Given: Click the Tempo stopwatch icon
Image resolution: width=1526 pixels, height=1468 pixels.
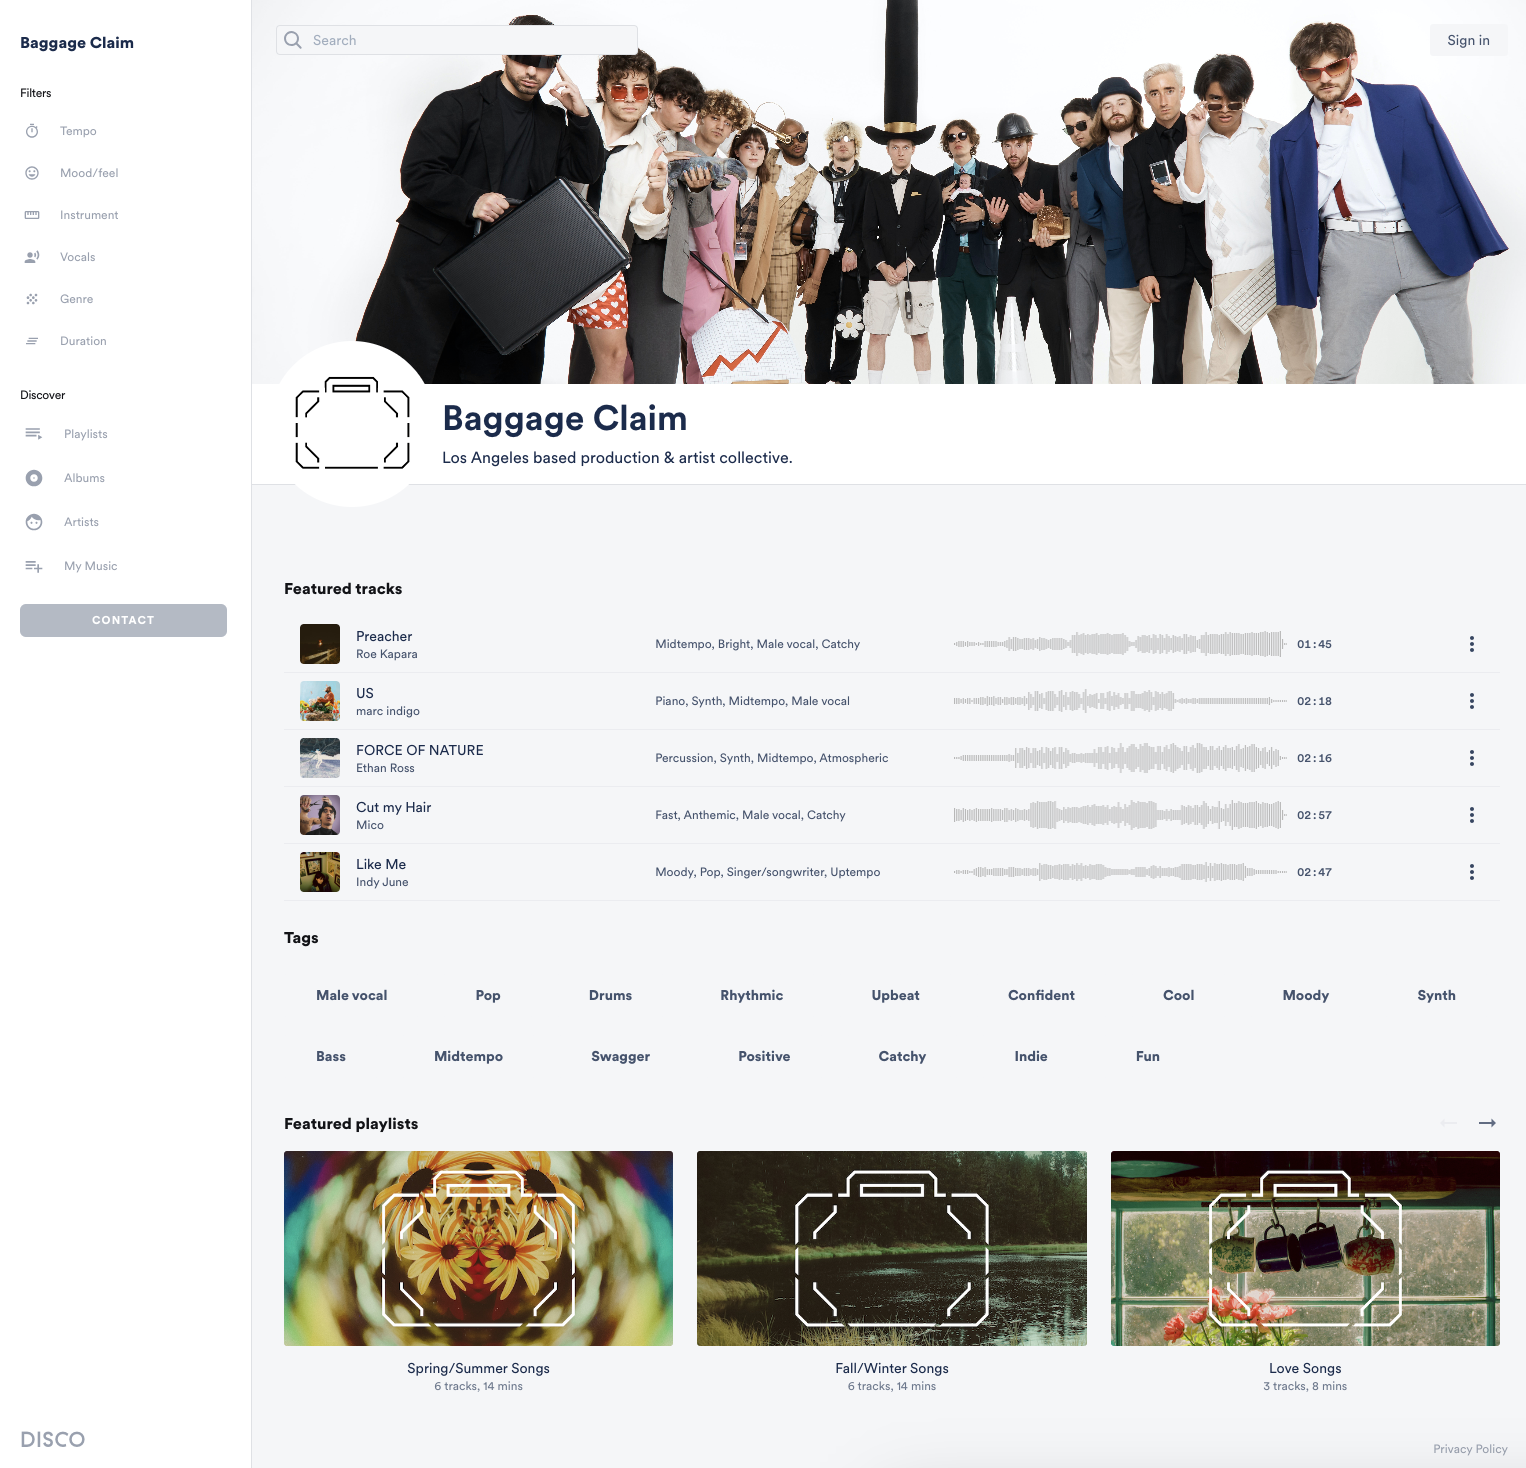Looking at the screenshot, I should coord(32,131).
